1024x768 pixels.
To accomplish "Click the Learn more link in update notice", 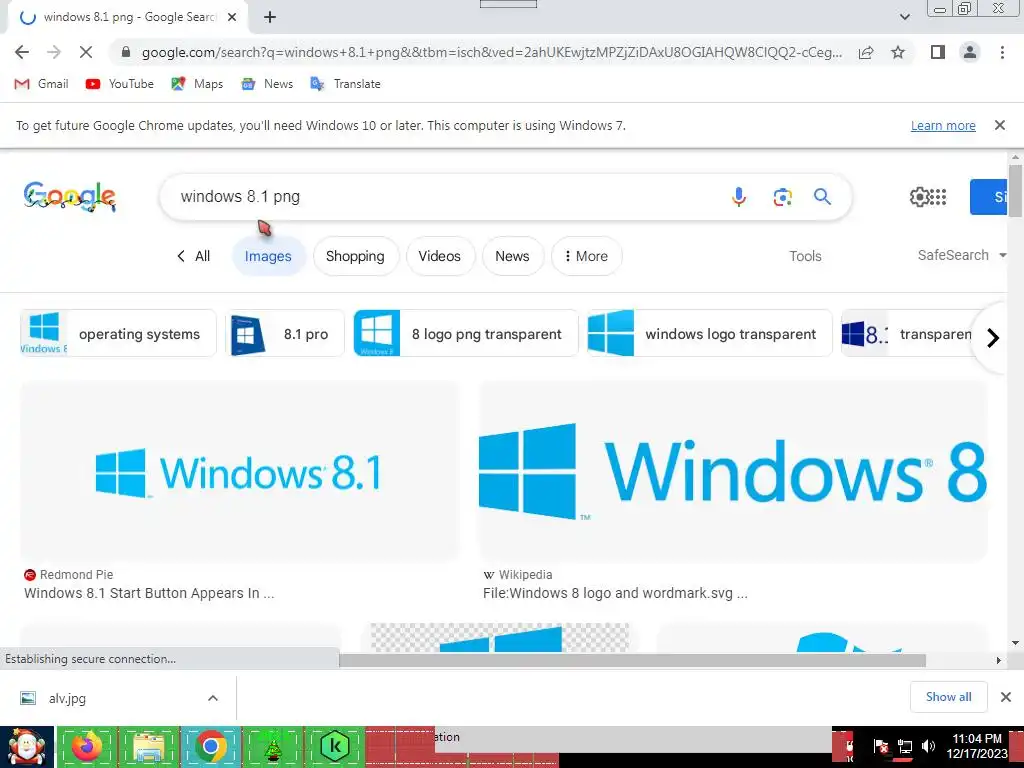I will pyautogui.click(x=943, y=125).
